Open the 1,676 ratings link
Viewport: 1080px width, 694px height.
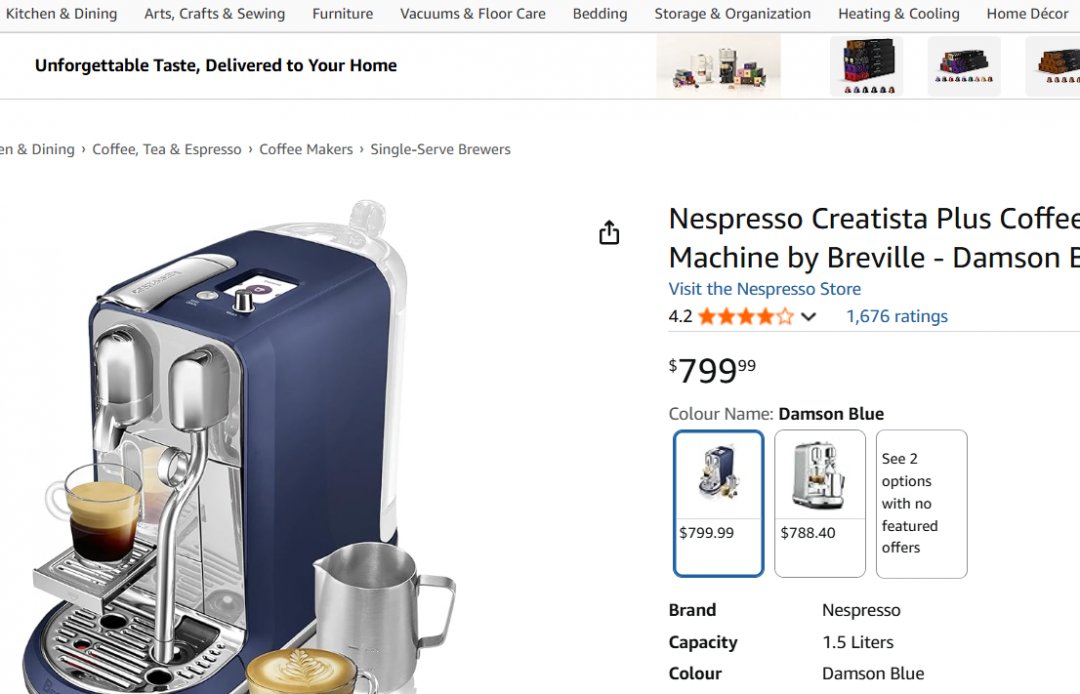[896, 316]
